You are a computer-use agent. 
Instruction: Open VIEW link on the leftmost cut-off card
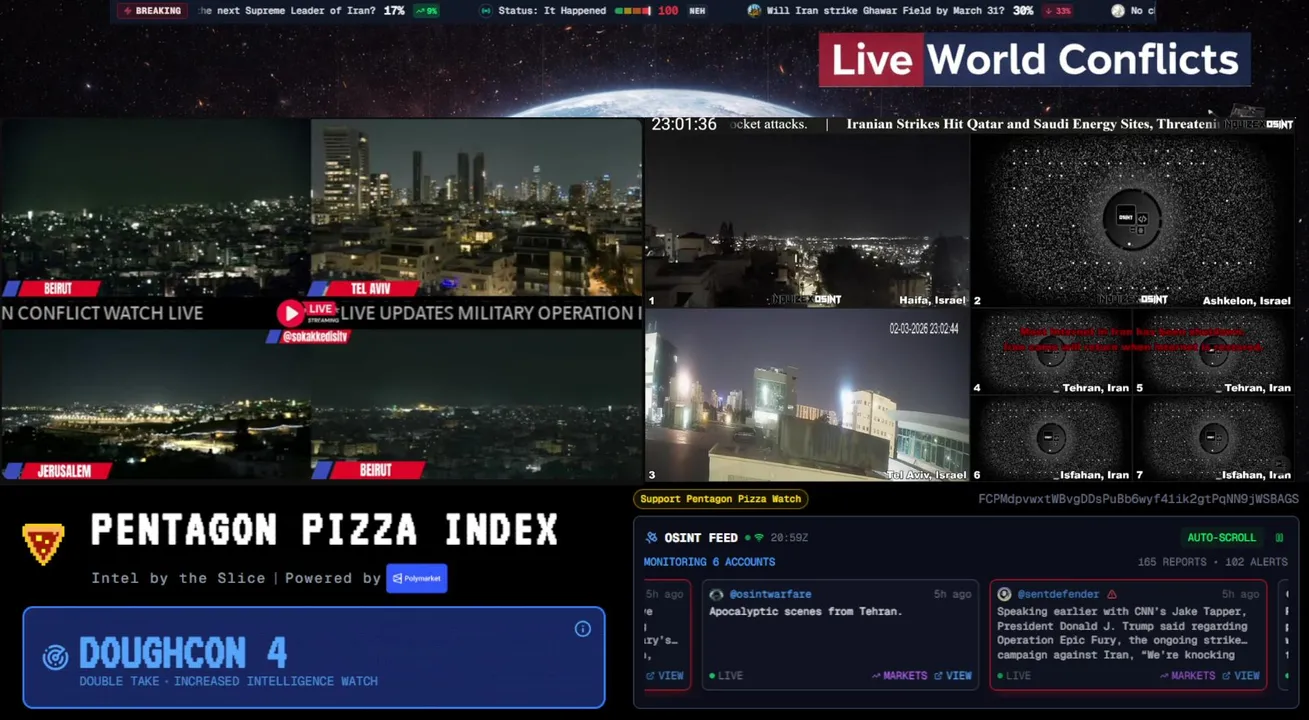tap(665, 676)
